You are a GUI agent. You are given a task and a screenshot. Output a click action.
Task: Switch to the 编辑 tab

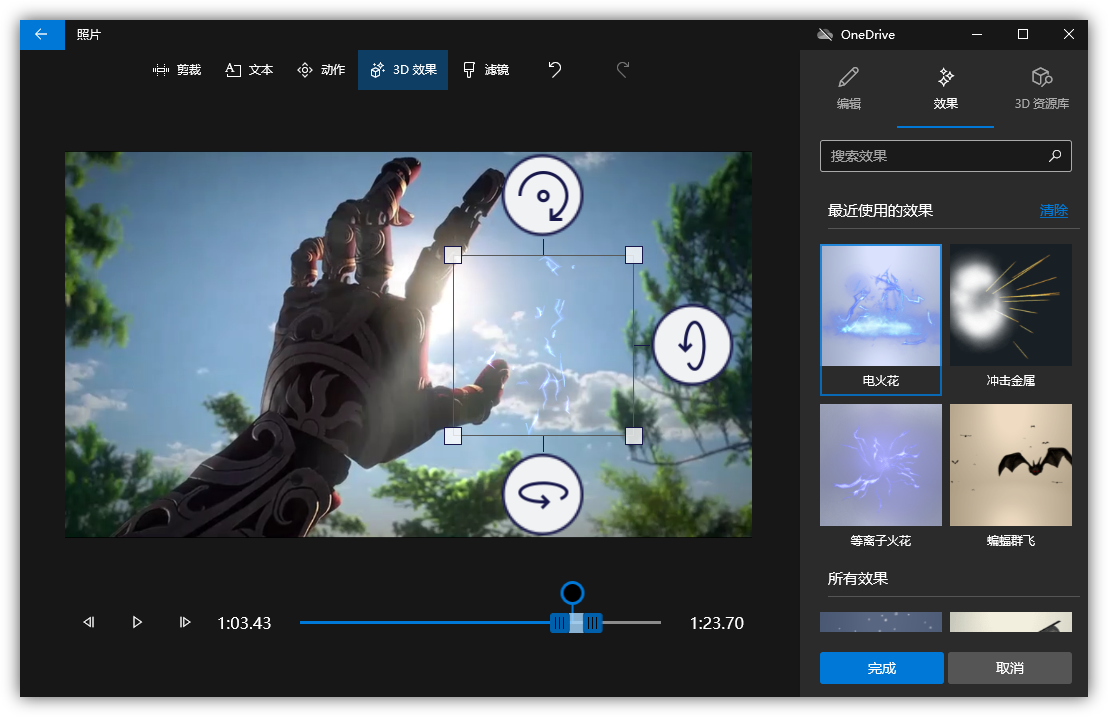[849, 89]
